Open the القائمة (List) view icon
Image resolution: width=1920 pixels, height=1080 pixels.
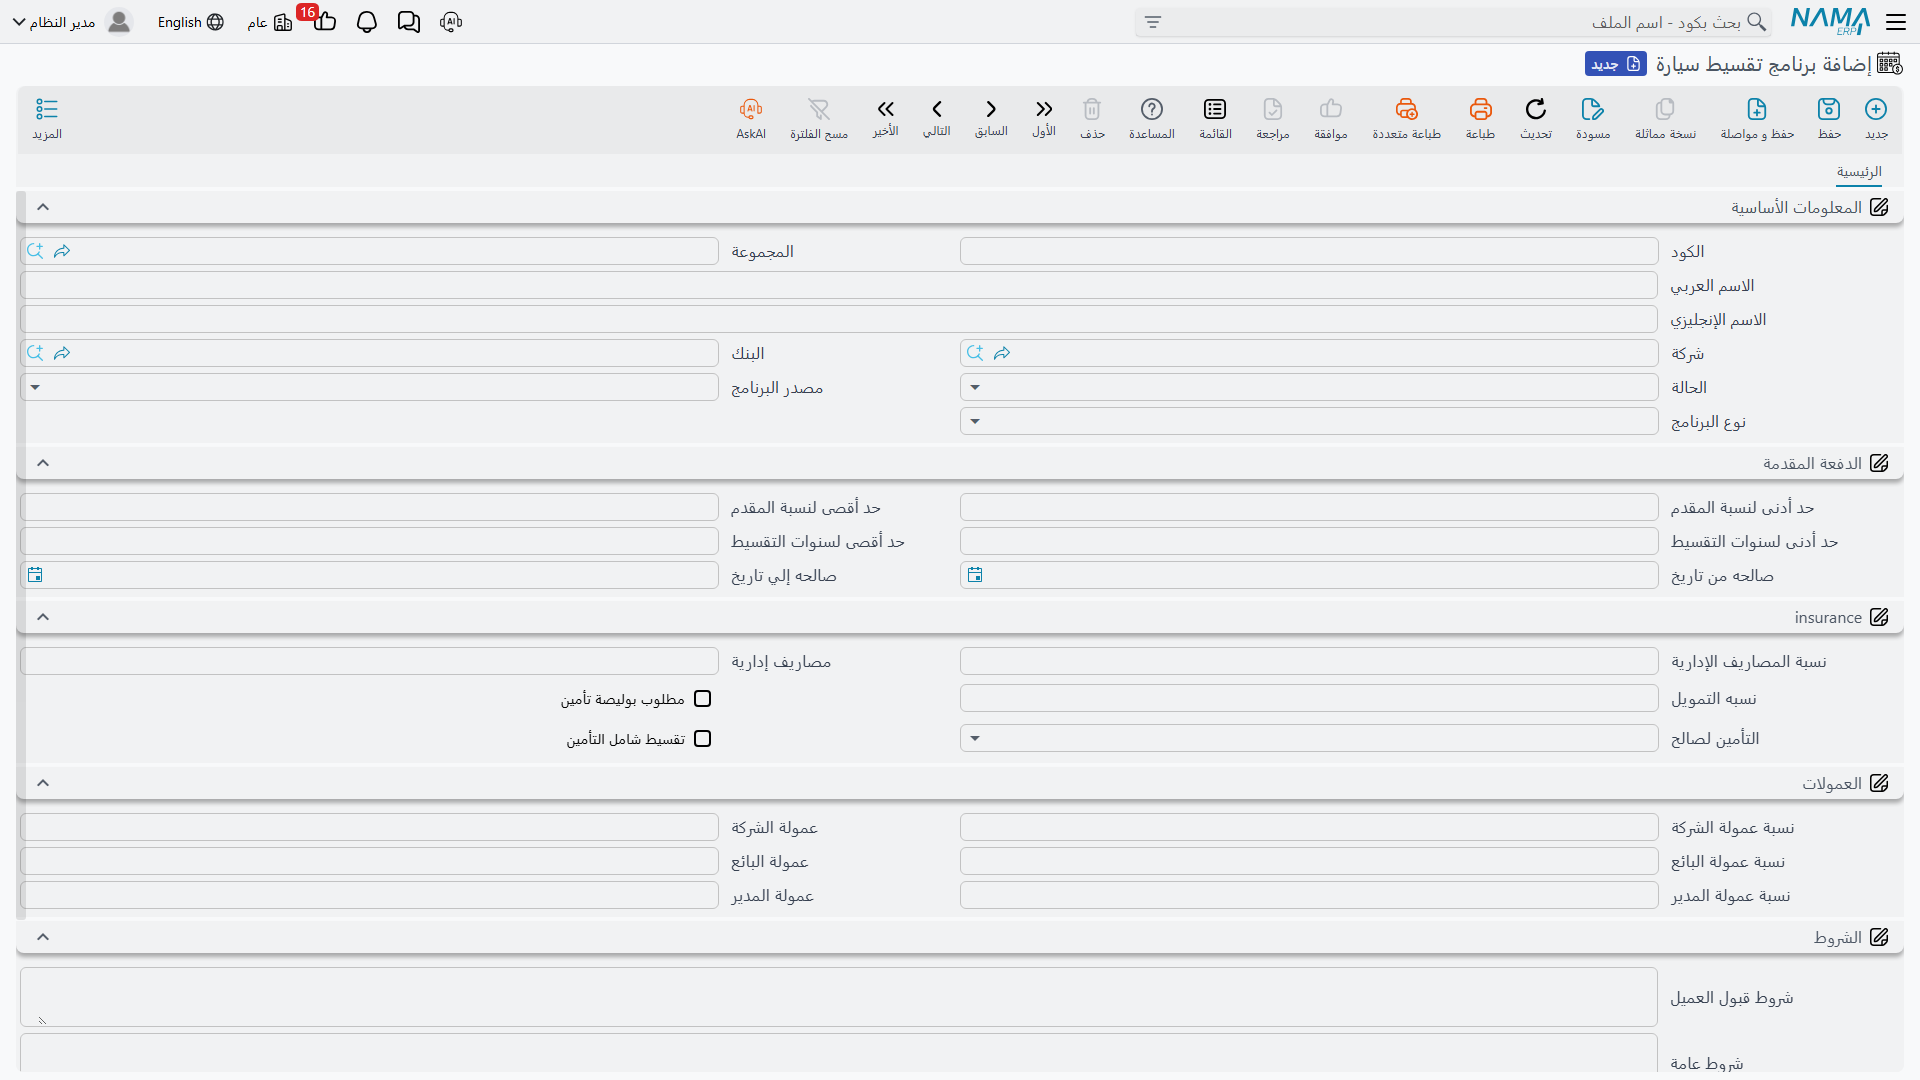[1215, 109]
